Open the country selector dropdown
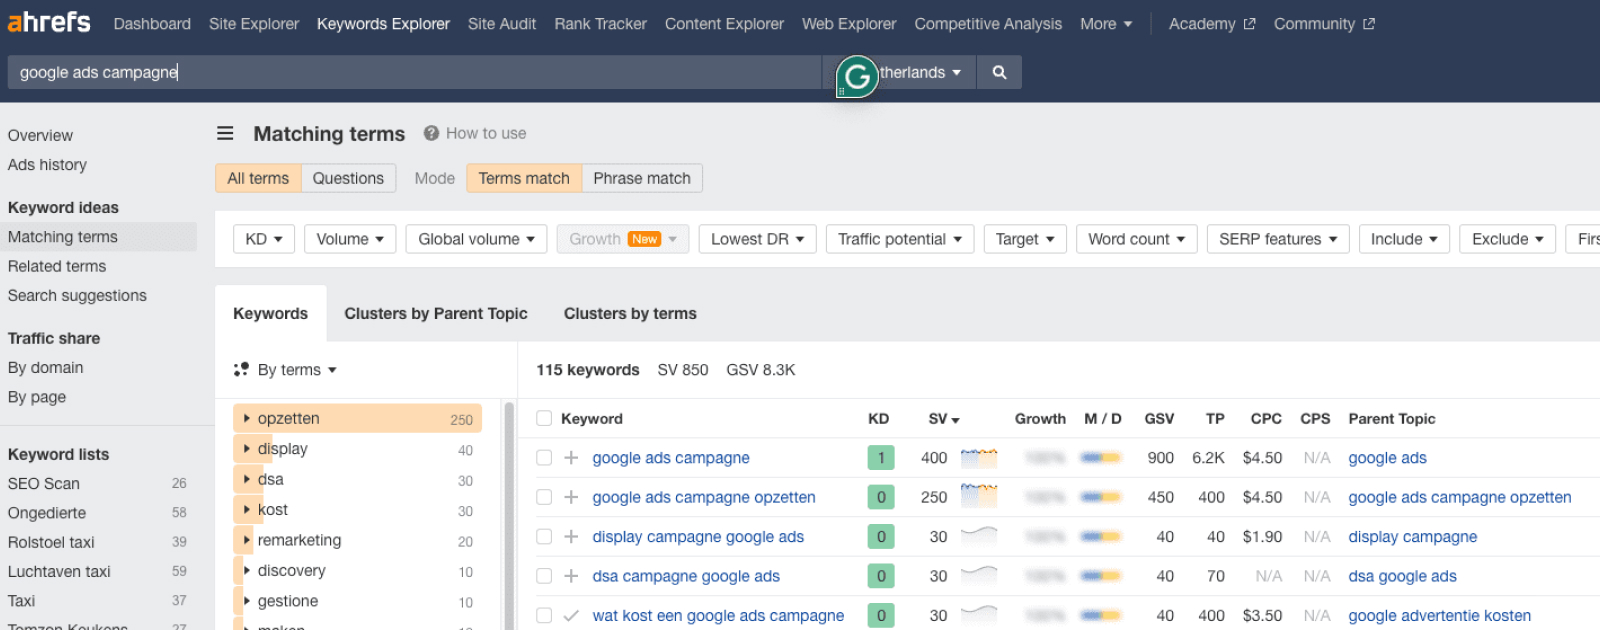The width and height of the screenshot is (1600, 630). coord(920,72)
